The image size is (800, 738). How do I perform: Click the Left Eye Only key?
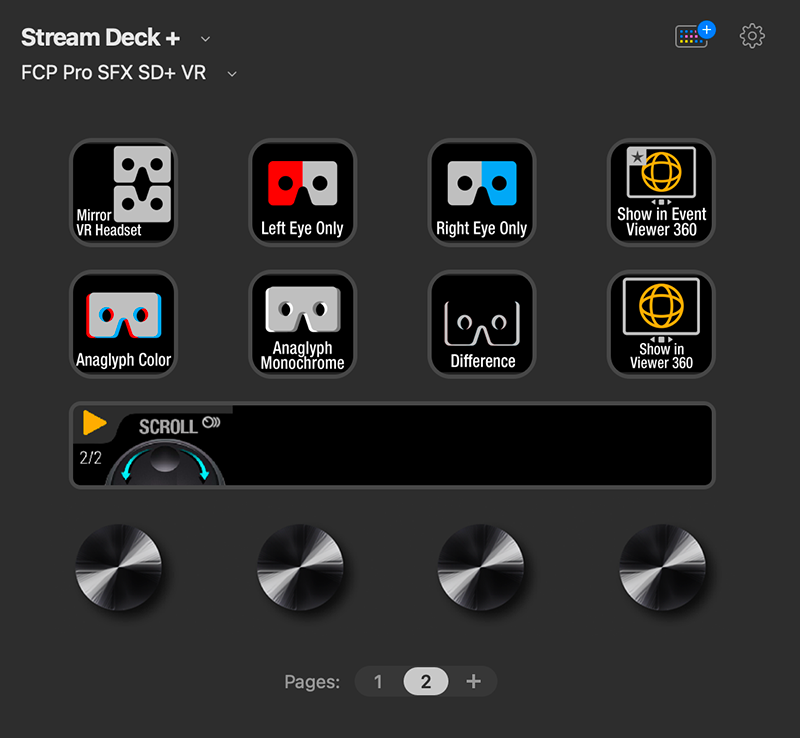point(302,192)
